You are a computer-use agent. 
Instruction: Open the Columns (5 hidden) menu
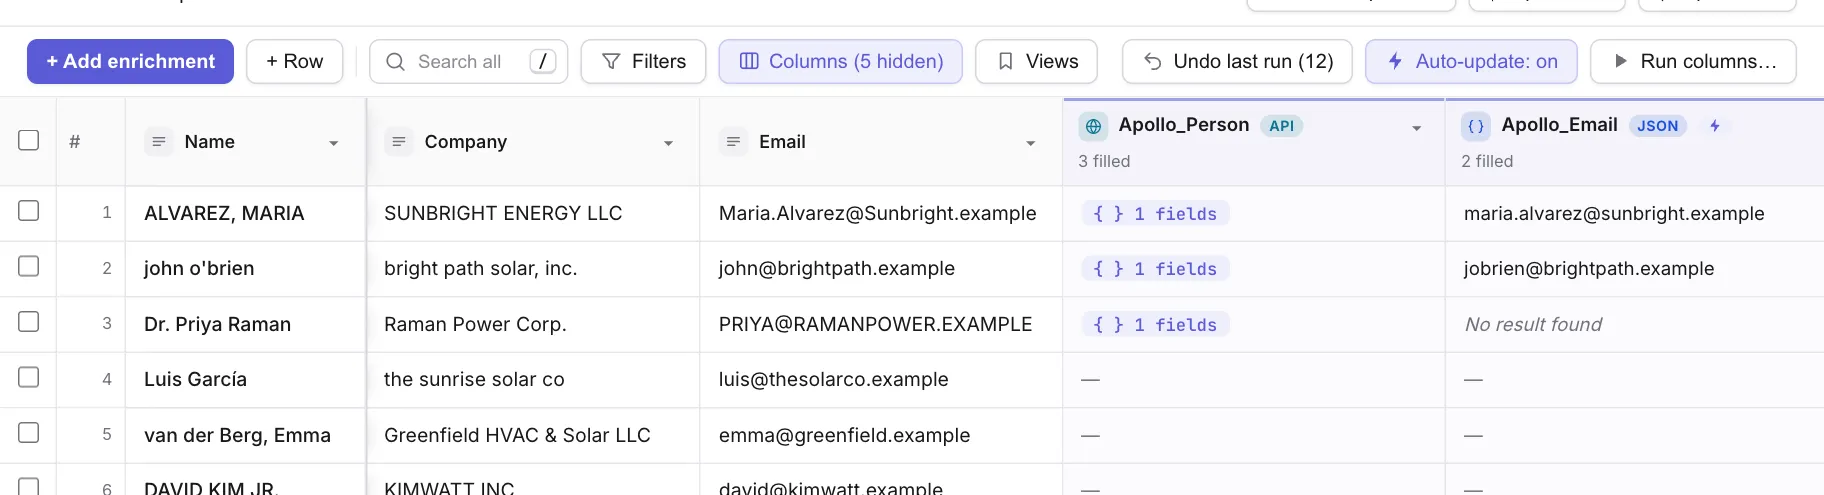pyautogui.click(x=841, y=61)
